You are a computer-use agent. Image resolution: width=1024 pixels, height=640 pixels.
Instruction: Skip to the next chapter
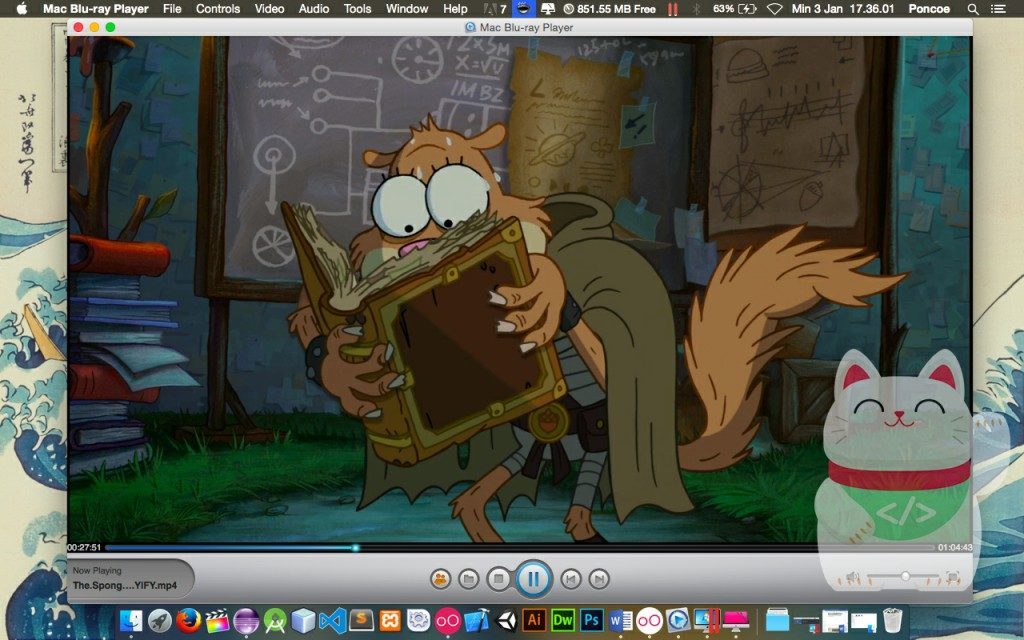coord(599,579)
